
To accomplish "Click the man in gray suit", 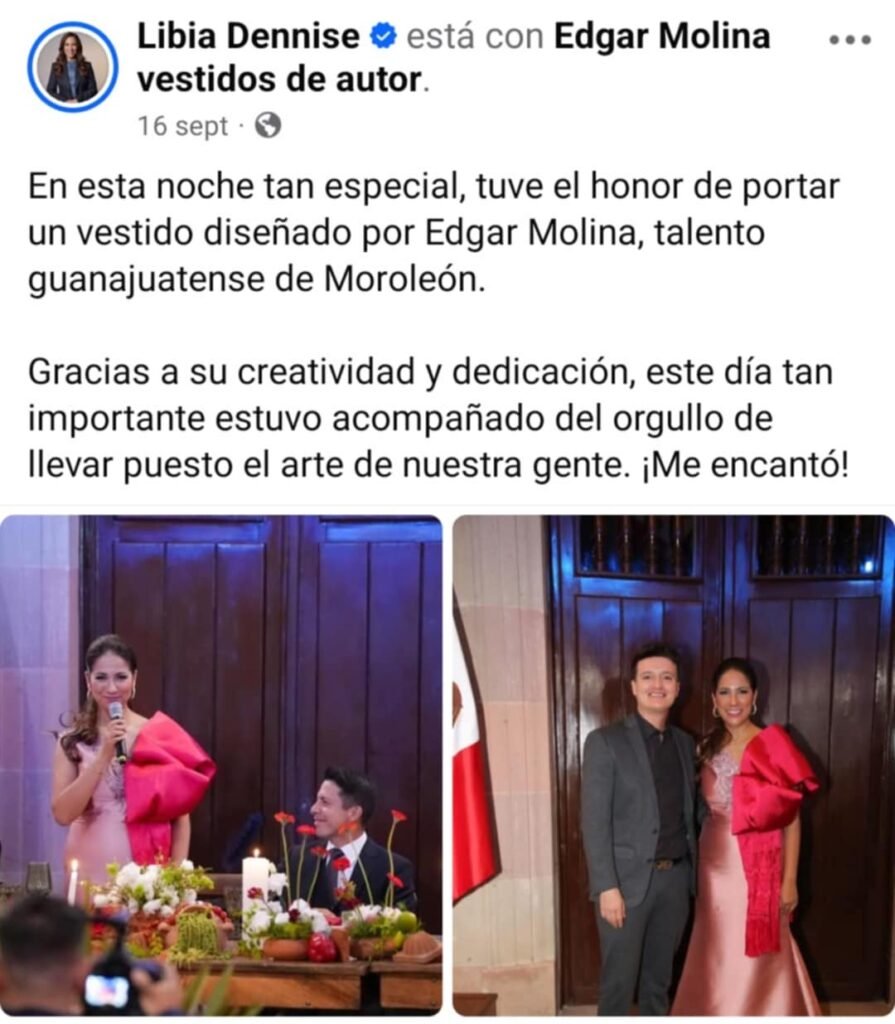I will coord(640,829).
